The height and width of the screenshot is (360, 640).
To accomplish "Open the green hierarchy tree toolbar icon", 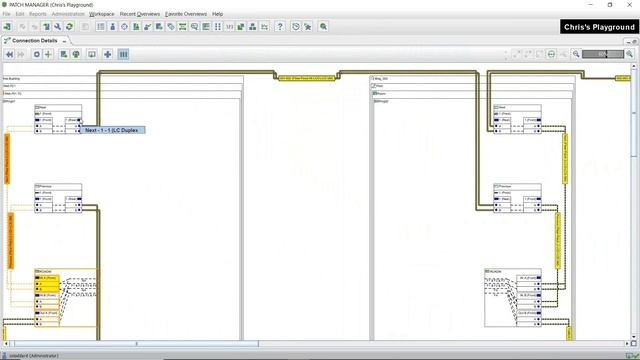I will coord(46,27).
